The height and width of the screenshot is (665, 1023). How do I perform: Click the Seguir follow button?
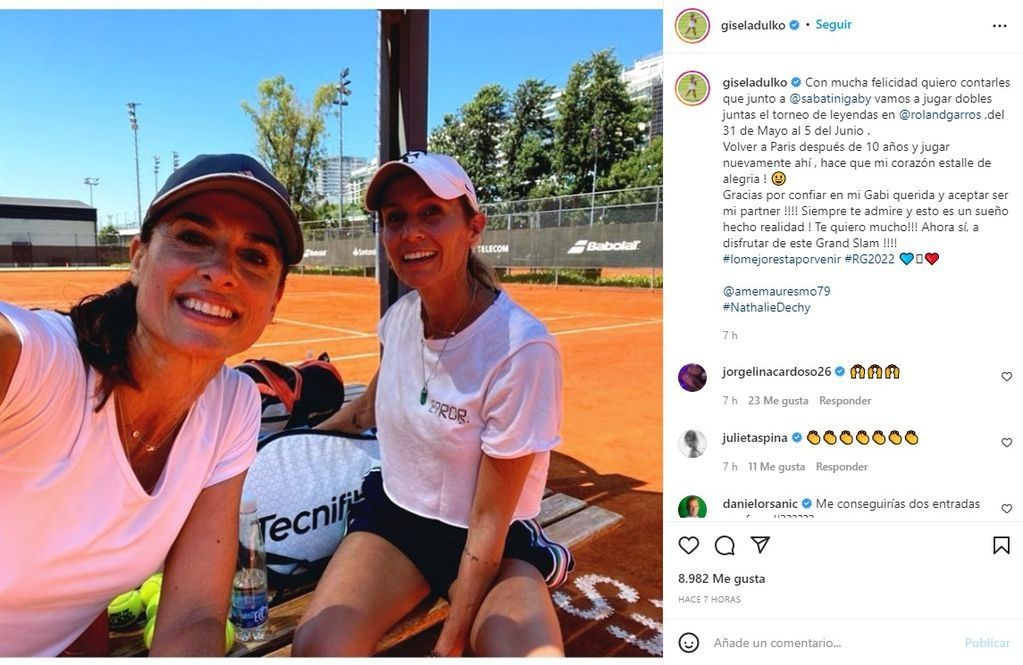833,24
